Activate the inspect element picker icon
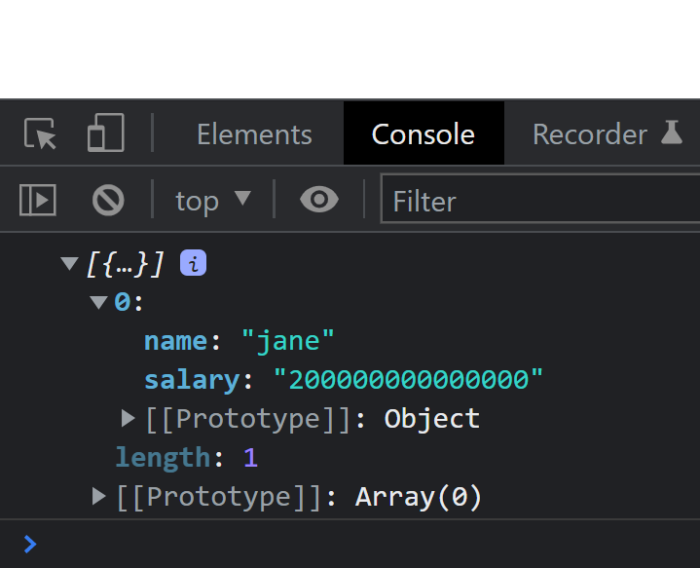Viewport: 700px width, 568px height. click(x=40, y=134)
